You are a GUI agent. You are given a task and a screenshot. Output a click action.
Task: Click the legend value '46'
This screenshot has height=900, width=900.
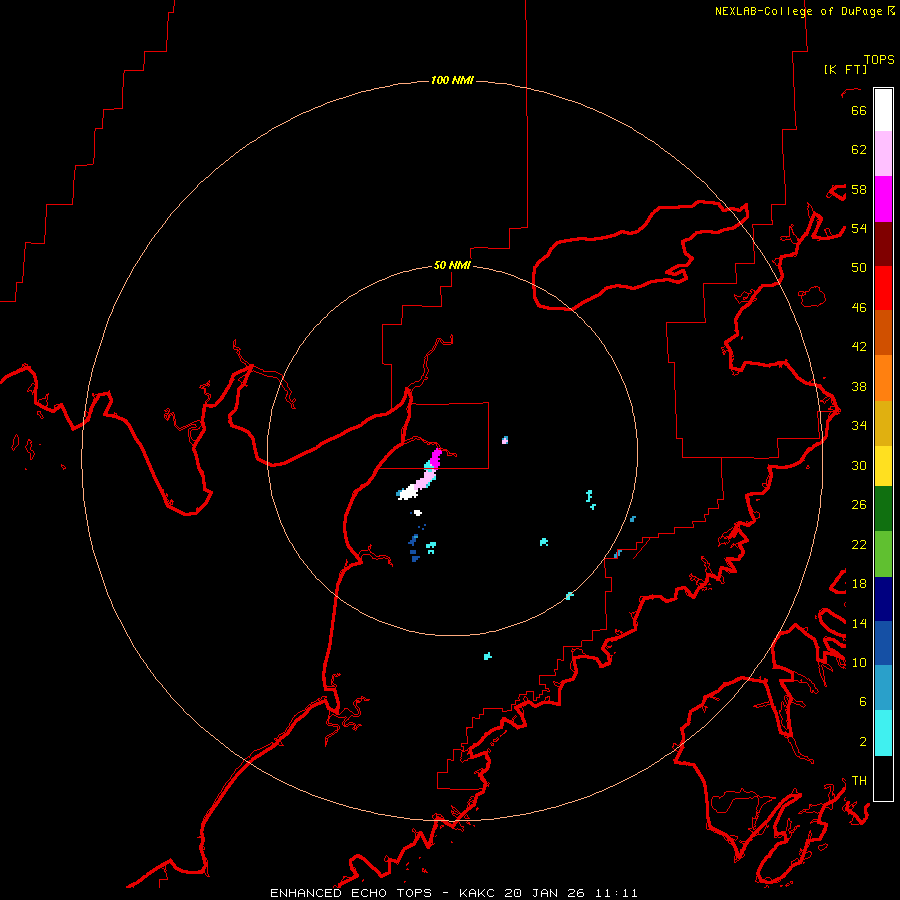[859, 308]
